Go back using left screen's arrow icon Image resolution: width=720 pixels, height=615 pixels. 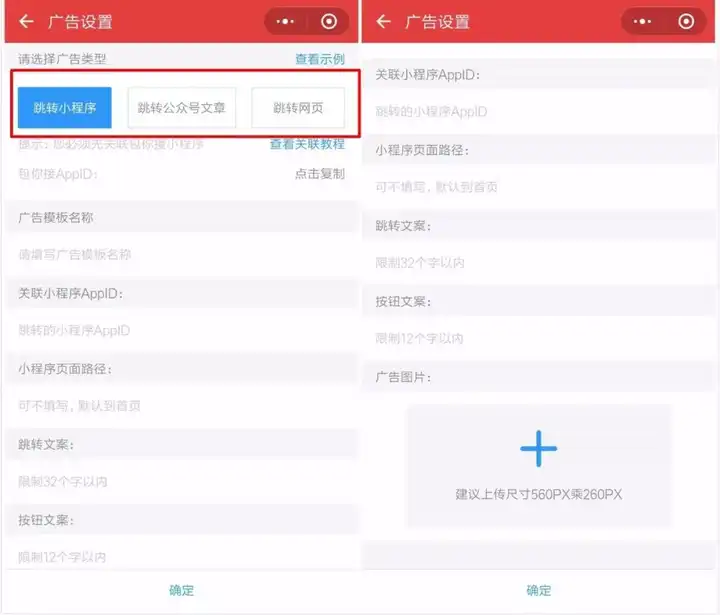coord(27,22)
